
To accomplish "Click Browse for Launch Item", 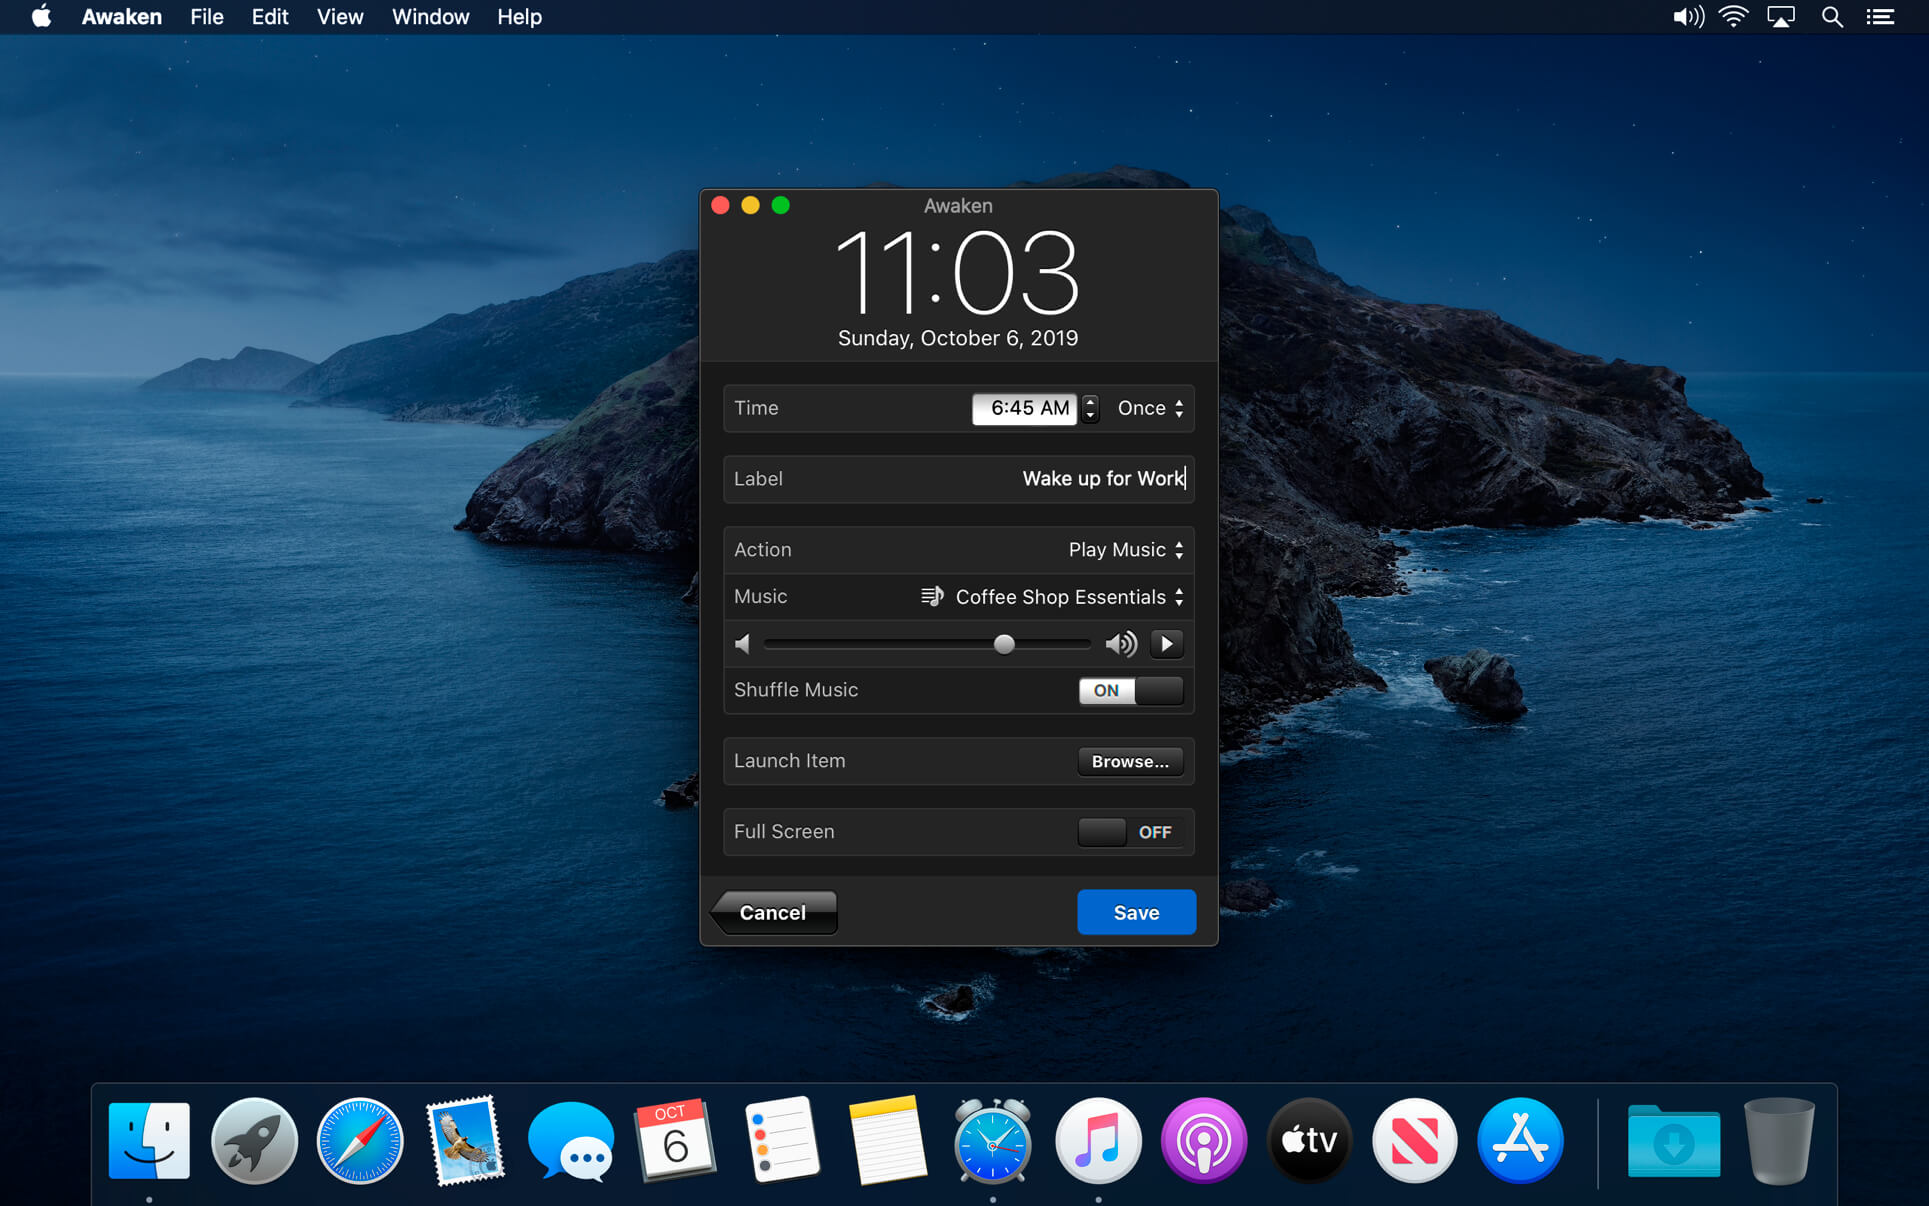I will 1130,761.
